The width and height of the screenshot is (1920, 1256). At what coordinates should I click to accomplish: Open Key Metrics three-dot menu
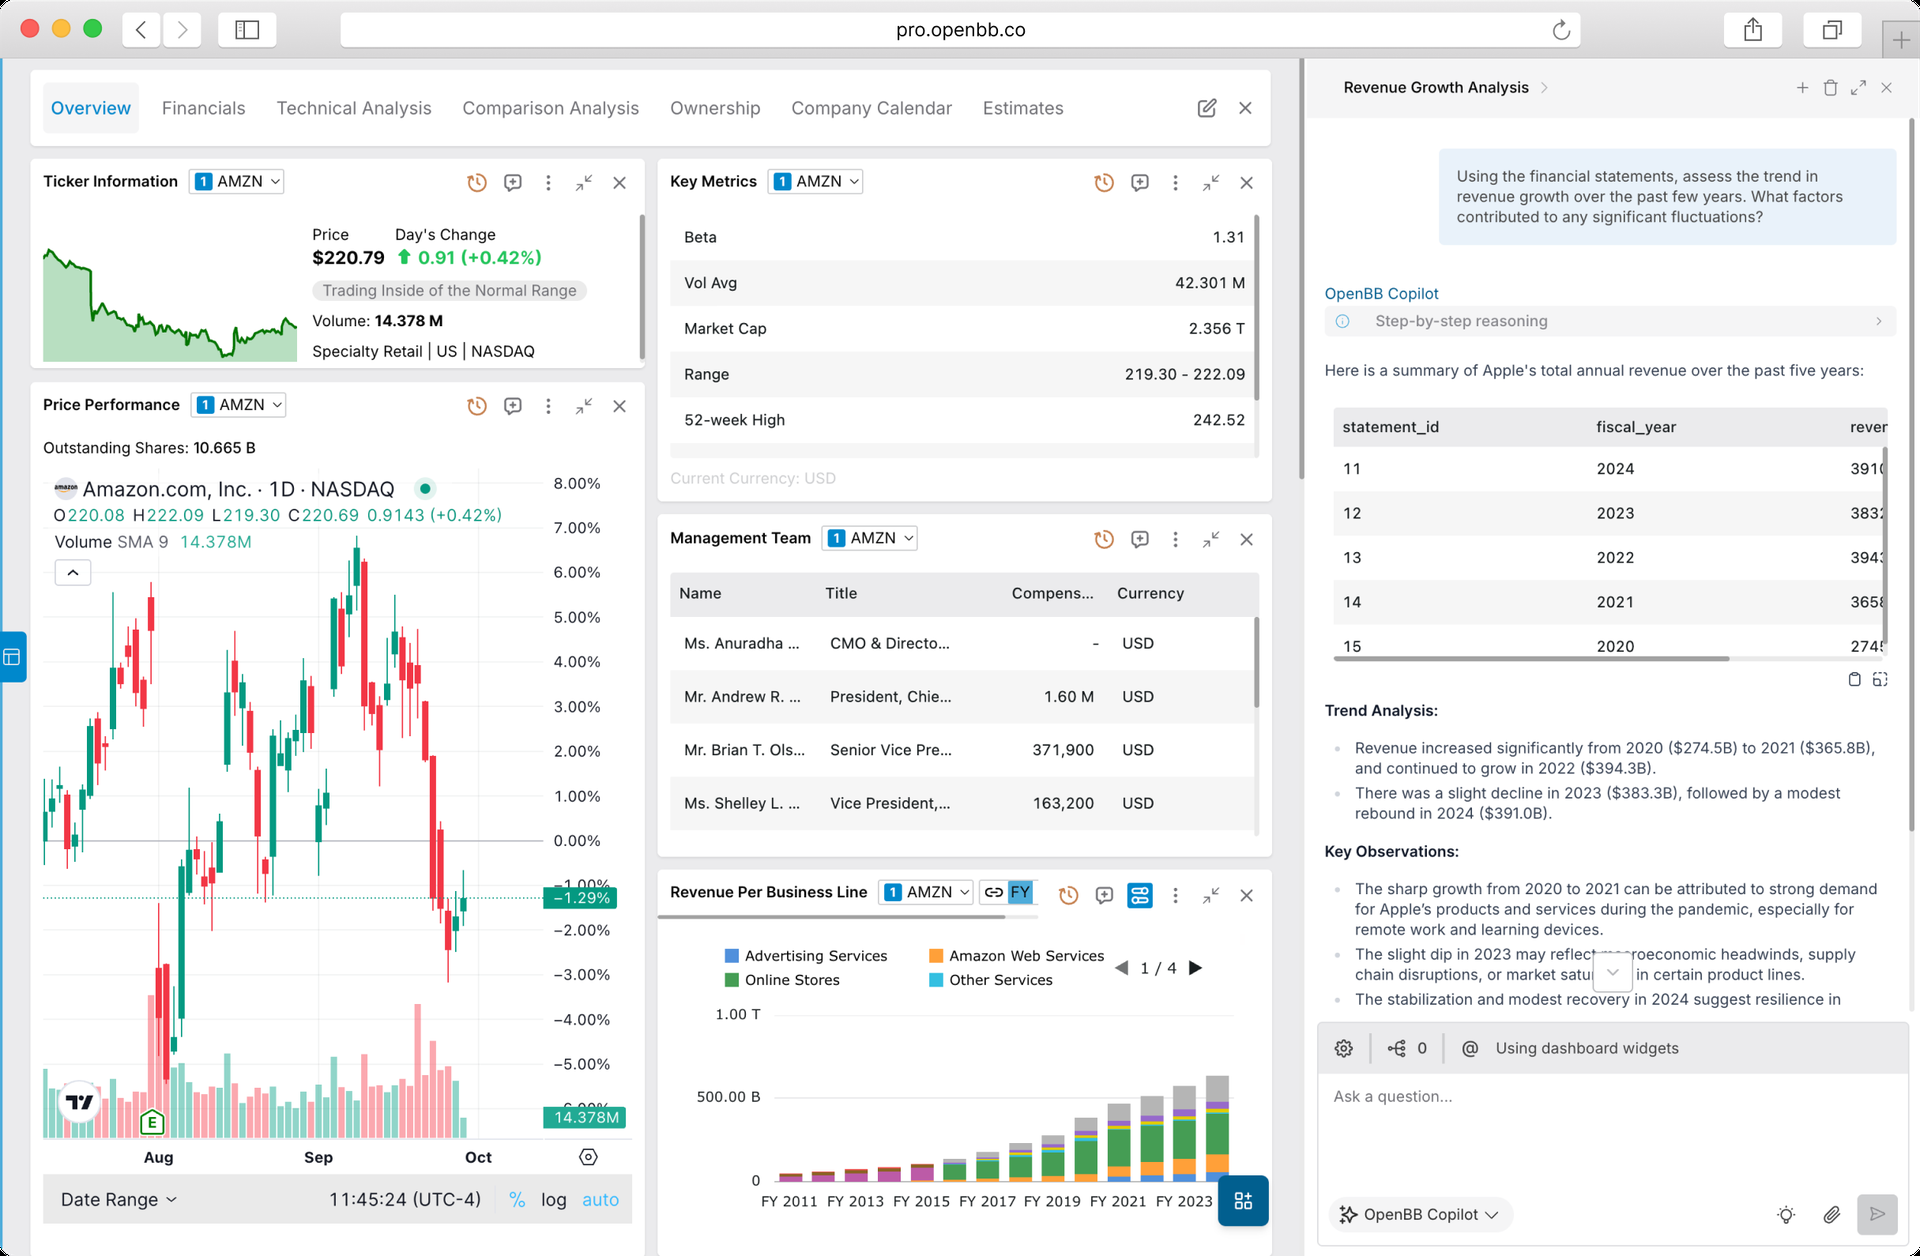pyautogui.click(x=1175, y=183)
